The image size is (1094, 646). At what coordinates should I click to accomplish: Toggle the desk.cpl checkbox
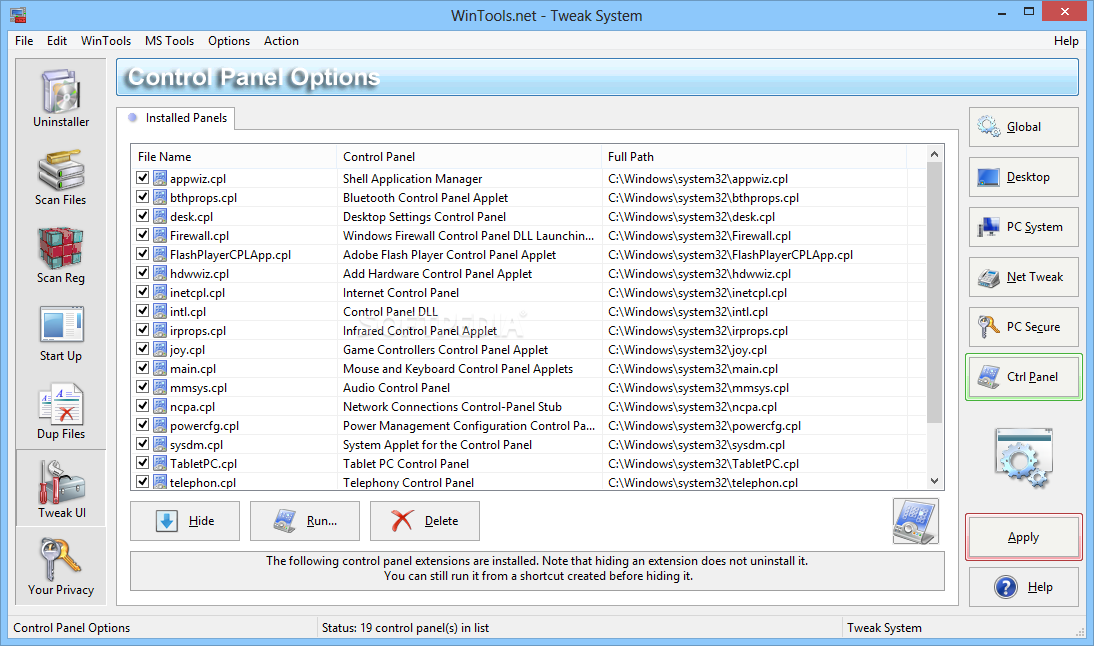click(x=143, y=216)
